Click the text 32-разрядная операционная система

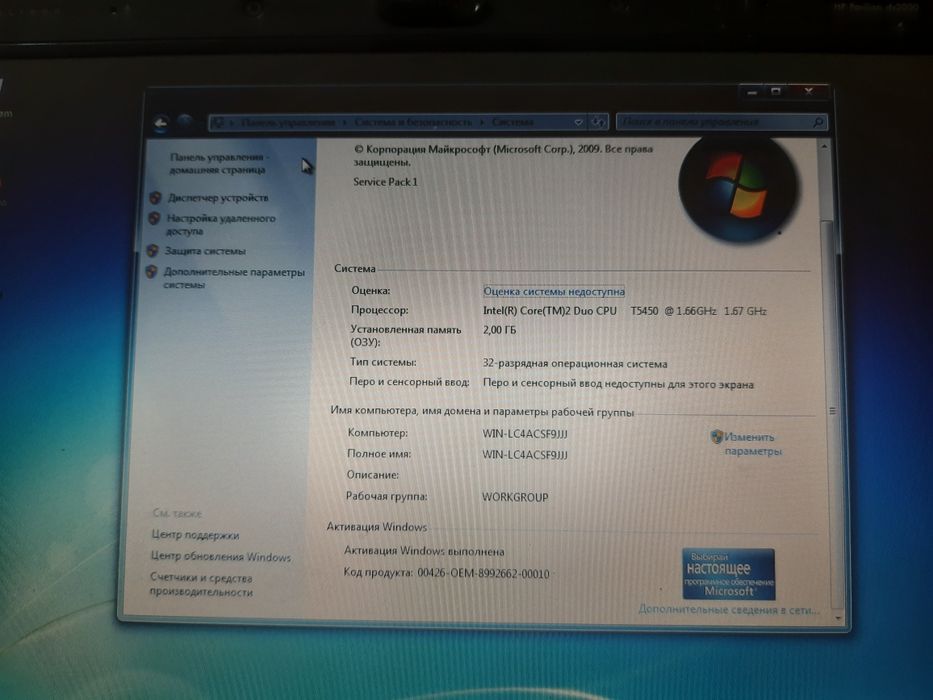point(575,364)
